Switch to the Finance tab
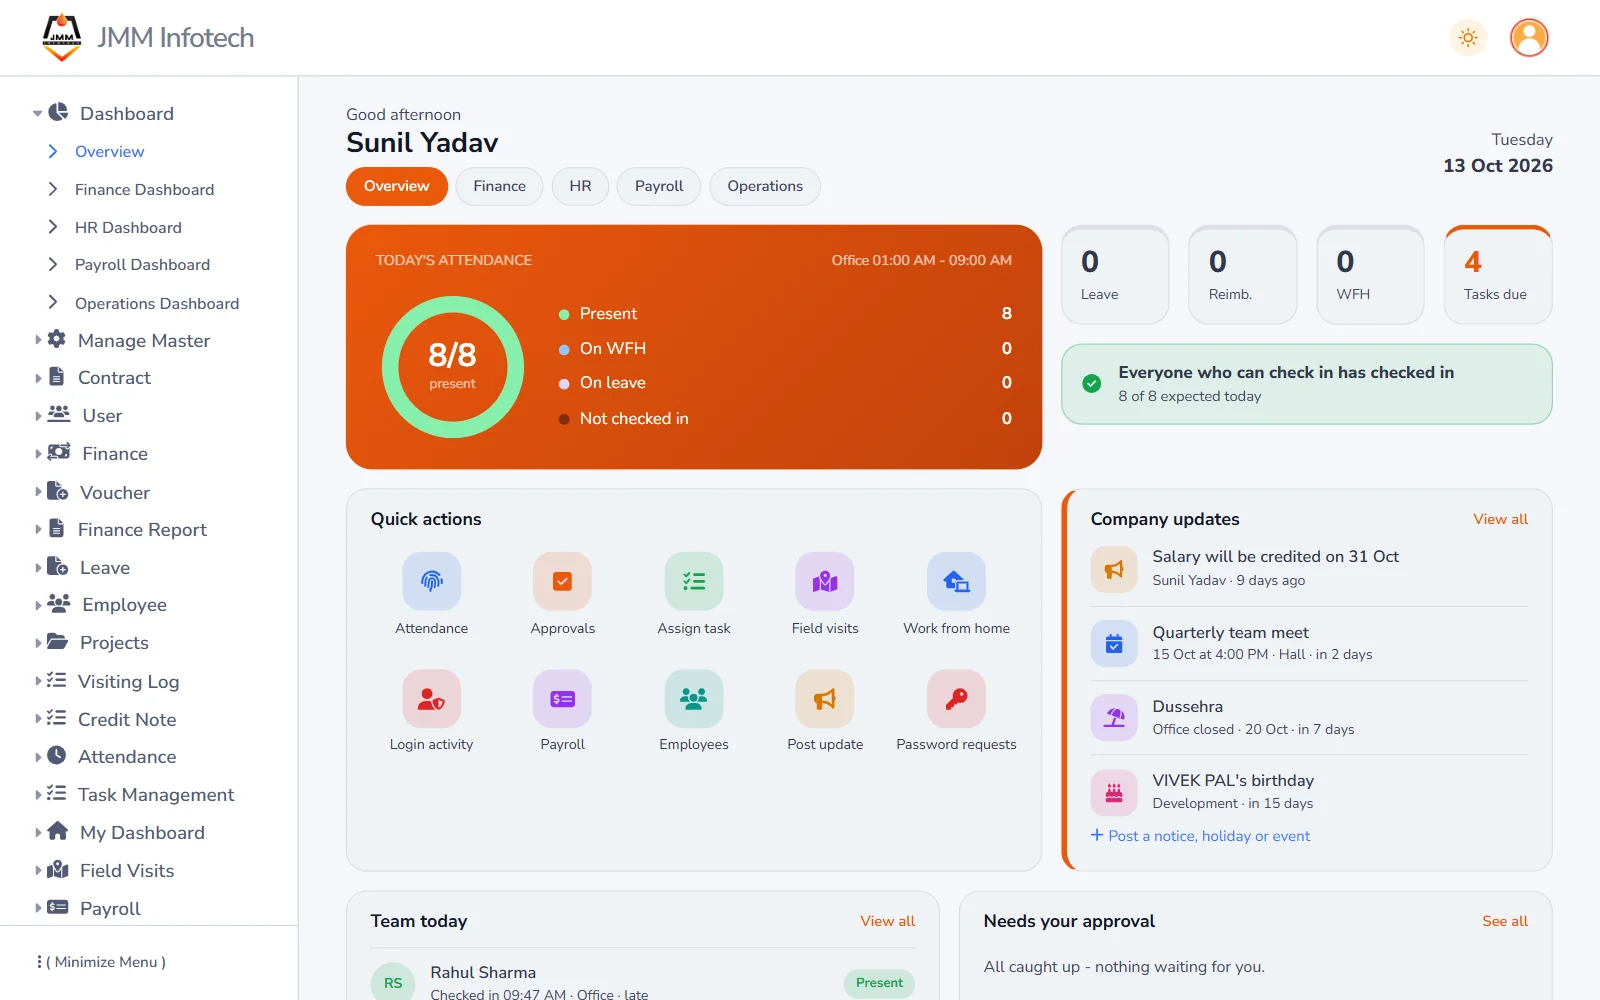This screenshot has width=1600, height=1000. coord(499,186)
